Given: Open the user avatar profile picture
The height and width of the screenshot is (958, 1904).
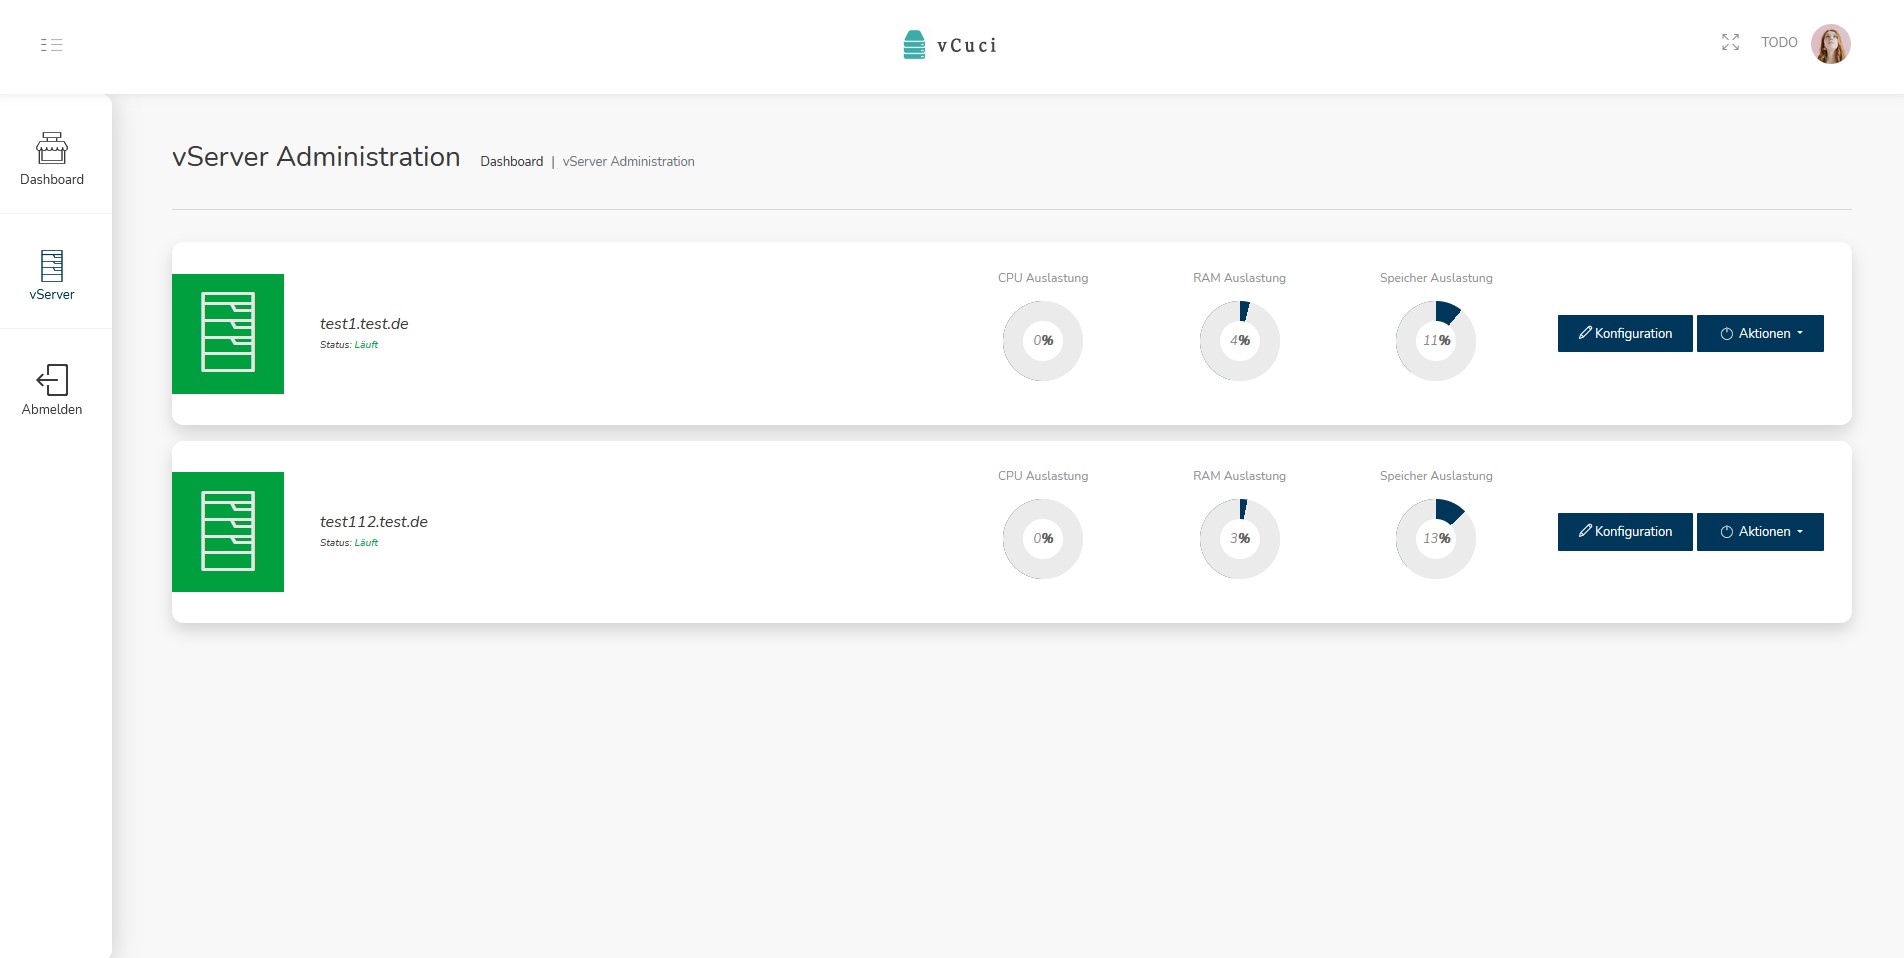Looking at the screenshot, I should [1830, 44].
